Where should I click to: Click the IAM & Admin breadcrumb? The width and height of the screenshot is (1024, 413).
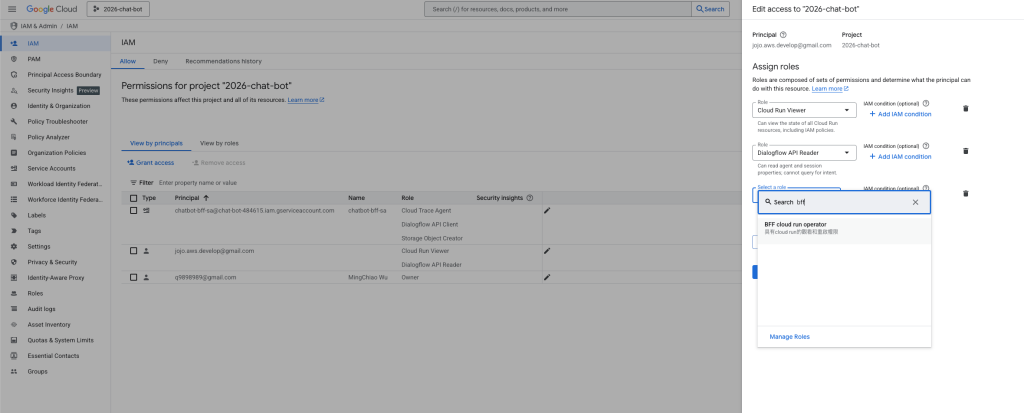(x=37, y=26)
